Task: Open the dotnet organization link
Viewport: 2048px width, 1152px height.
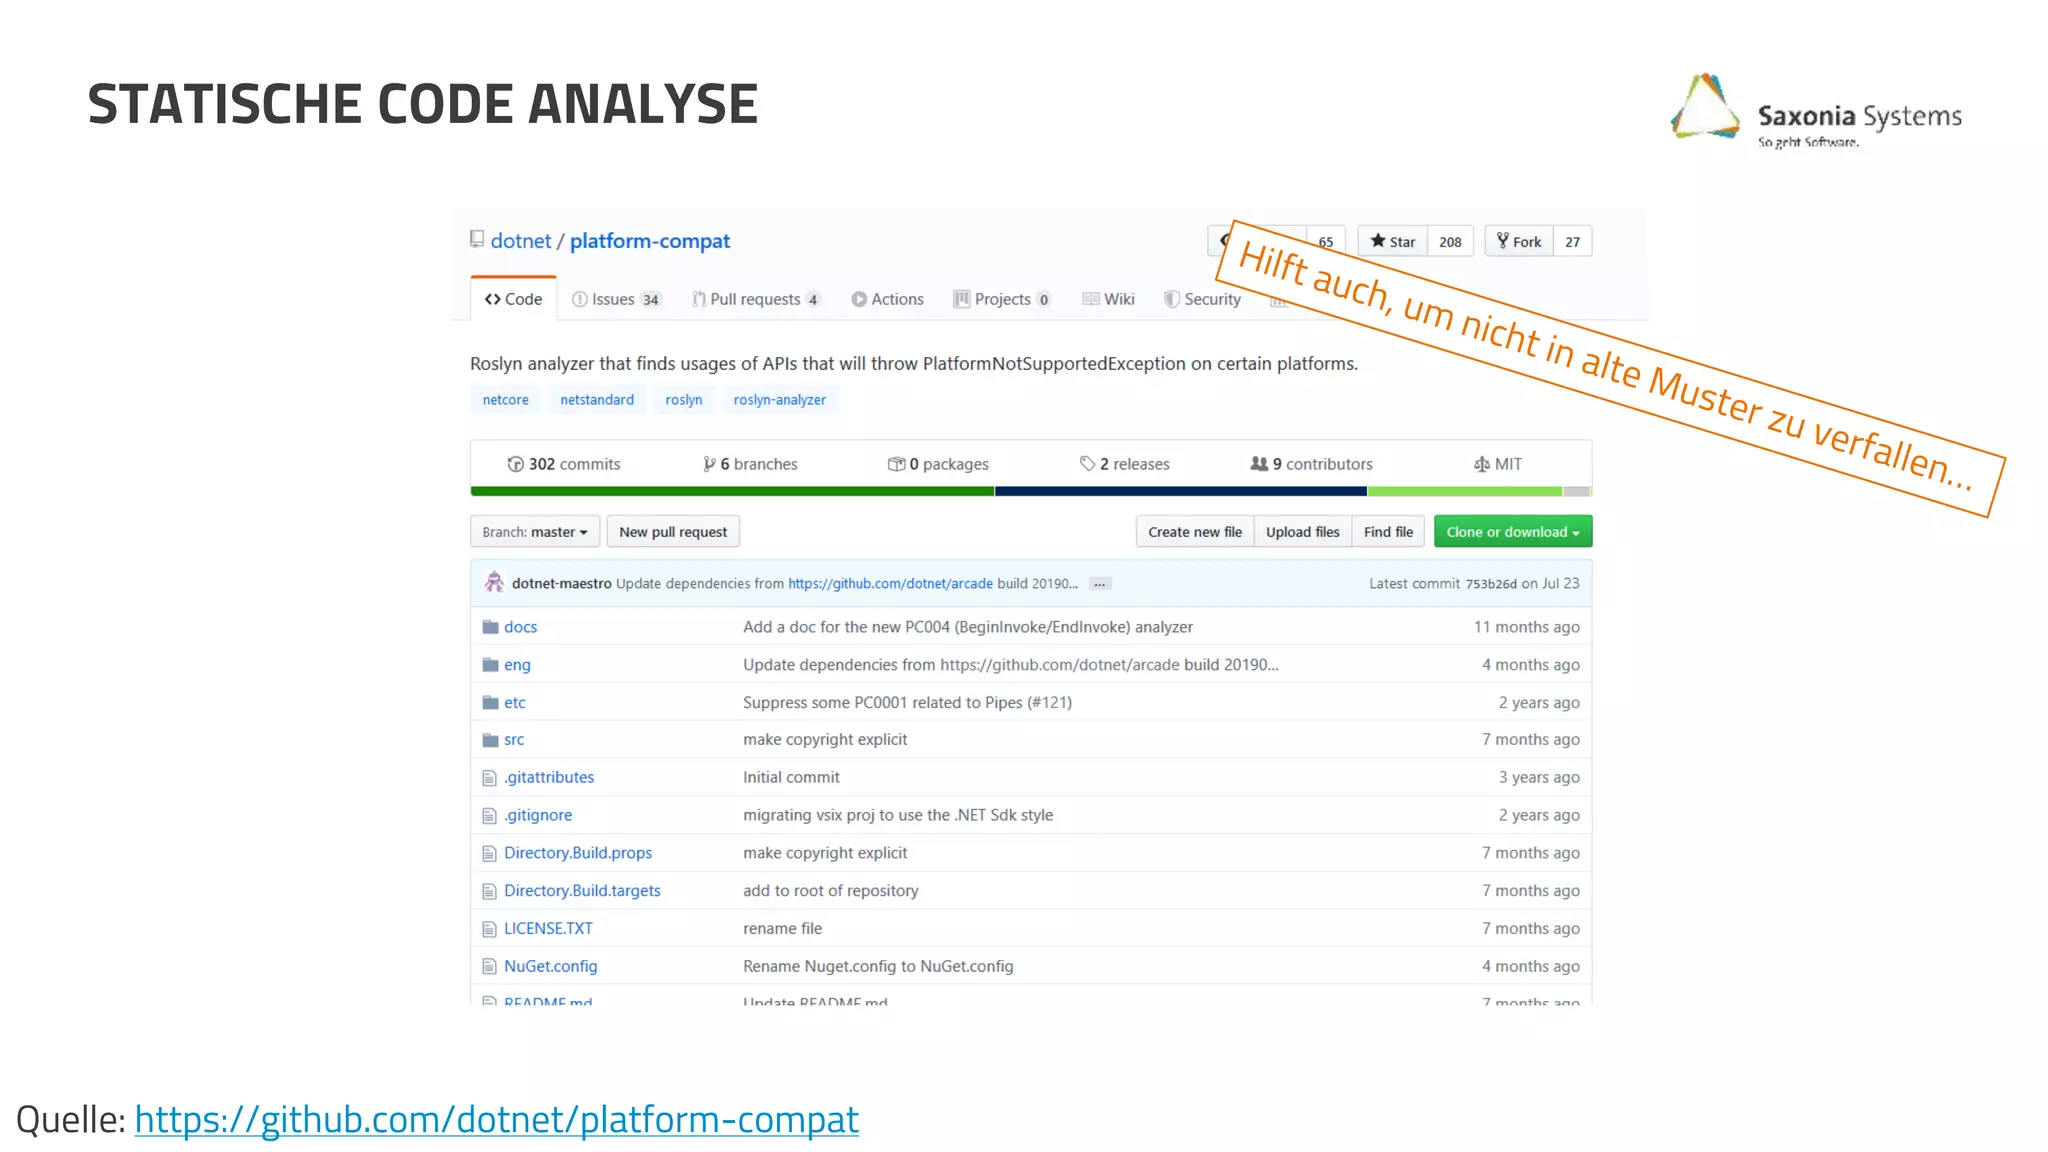Action: pyautogui.click(x=520, y=241)
